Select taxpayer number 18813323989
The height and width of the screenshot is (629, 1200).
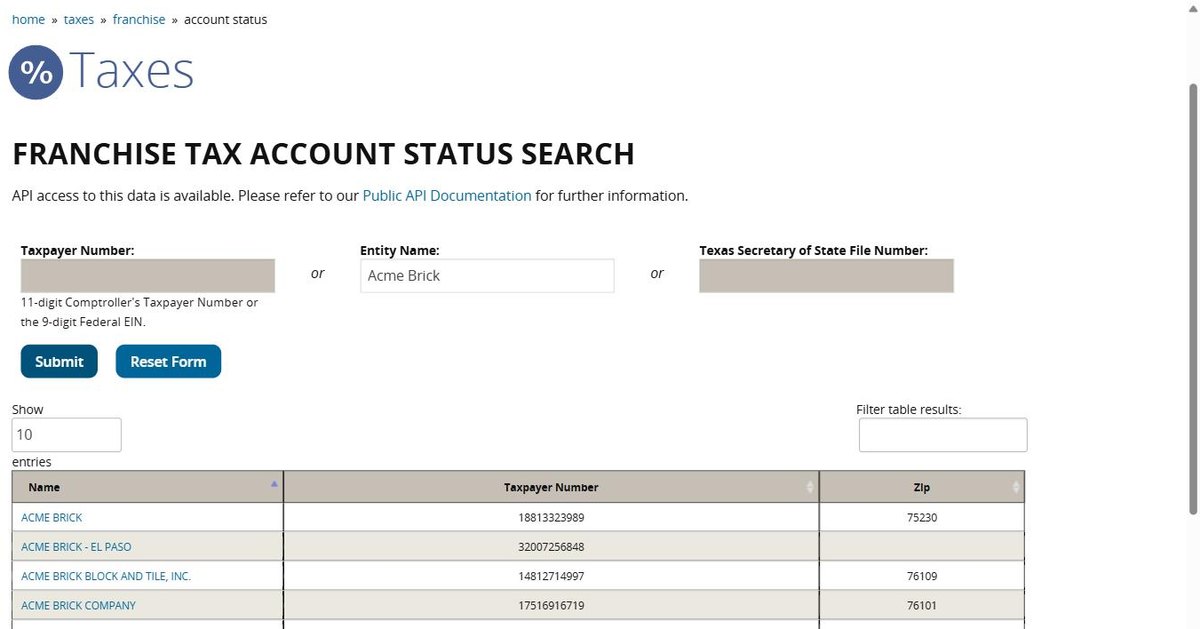pos(551,518)
